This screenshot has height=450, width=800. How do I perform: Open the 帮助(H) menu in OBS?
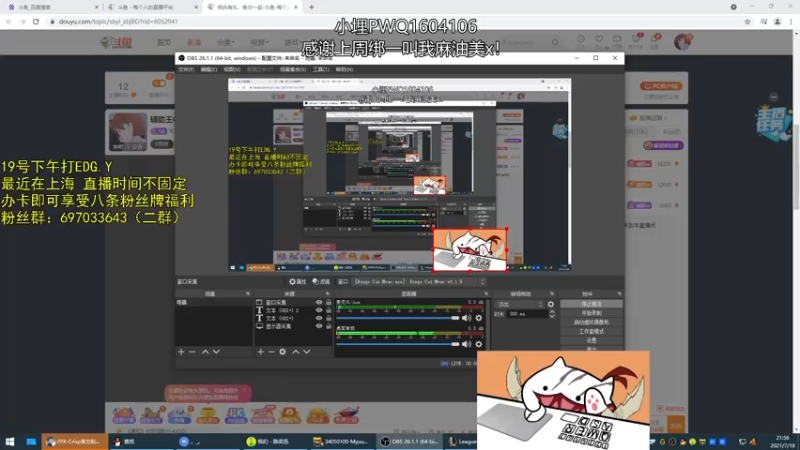[x=344, y=69]
